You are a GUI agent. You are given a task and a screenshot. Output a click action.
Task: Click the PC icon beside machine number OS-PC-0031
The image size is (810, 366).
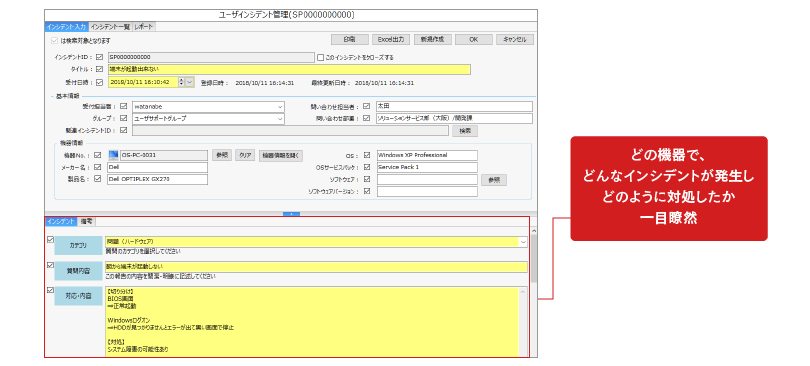pyautogui.click(x=113, y=155)
